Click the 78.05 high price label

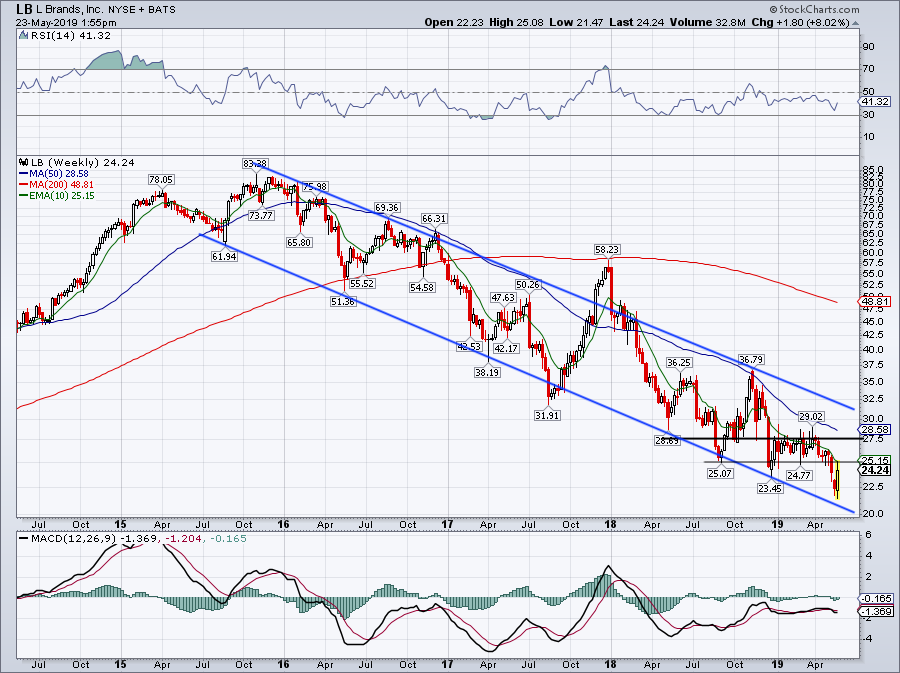click(161, 180)
